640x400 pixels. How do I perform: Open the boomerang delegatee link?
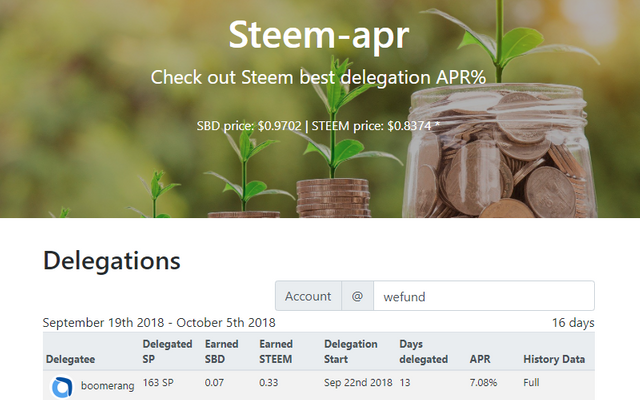(x=107, y=385)
